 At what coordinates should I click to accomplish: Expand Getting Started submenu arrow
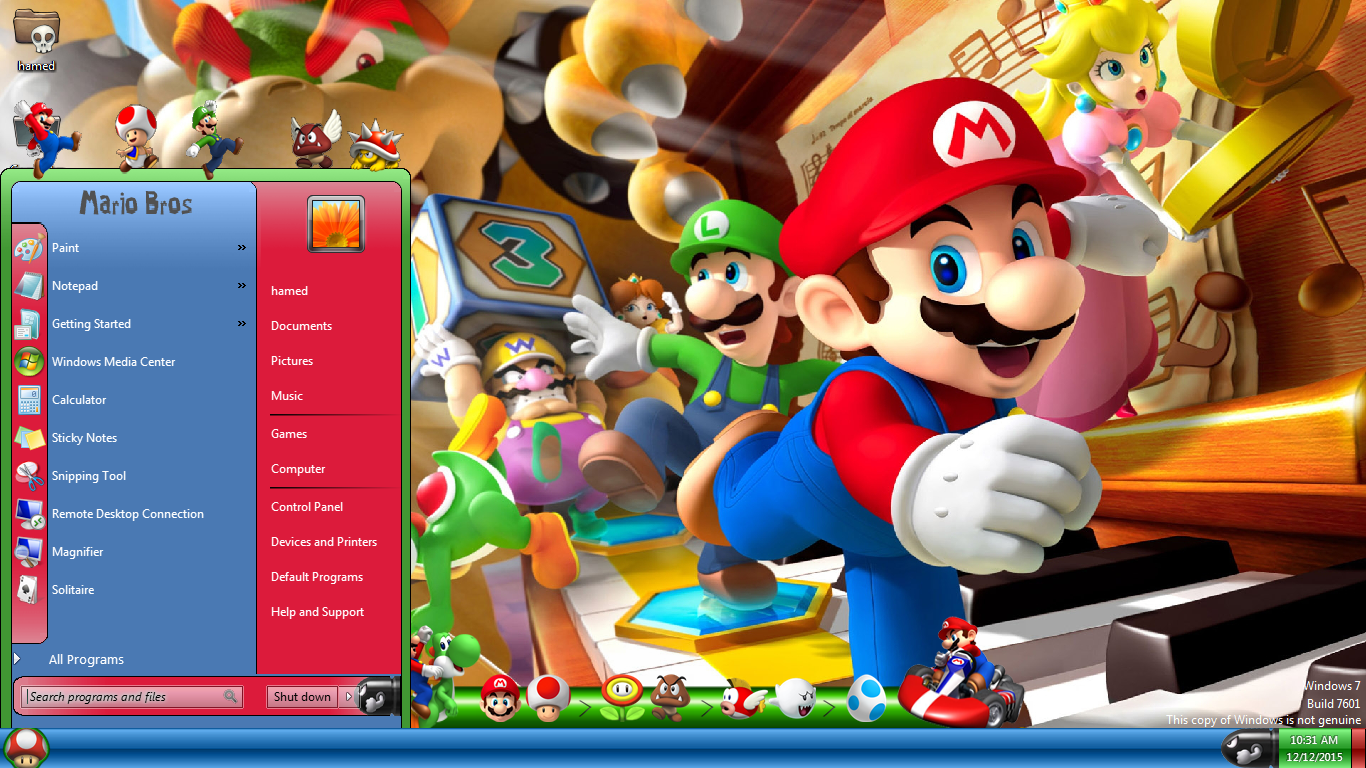(241, 324)
